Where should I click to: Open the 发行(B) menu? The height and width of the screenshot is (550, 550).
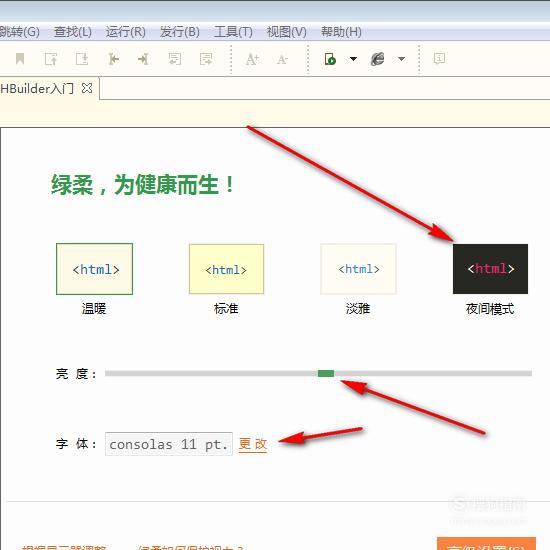180,32
